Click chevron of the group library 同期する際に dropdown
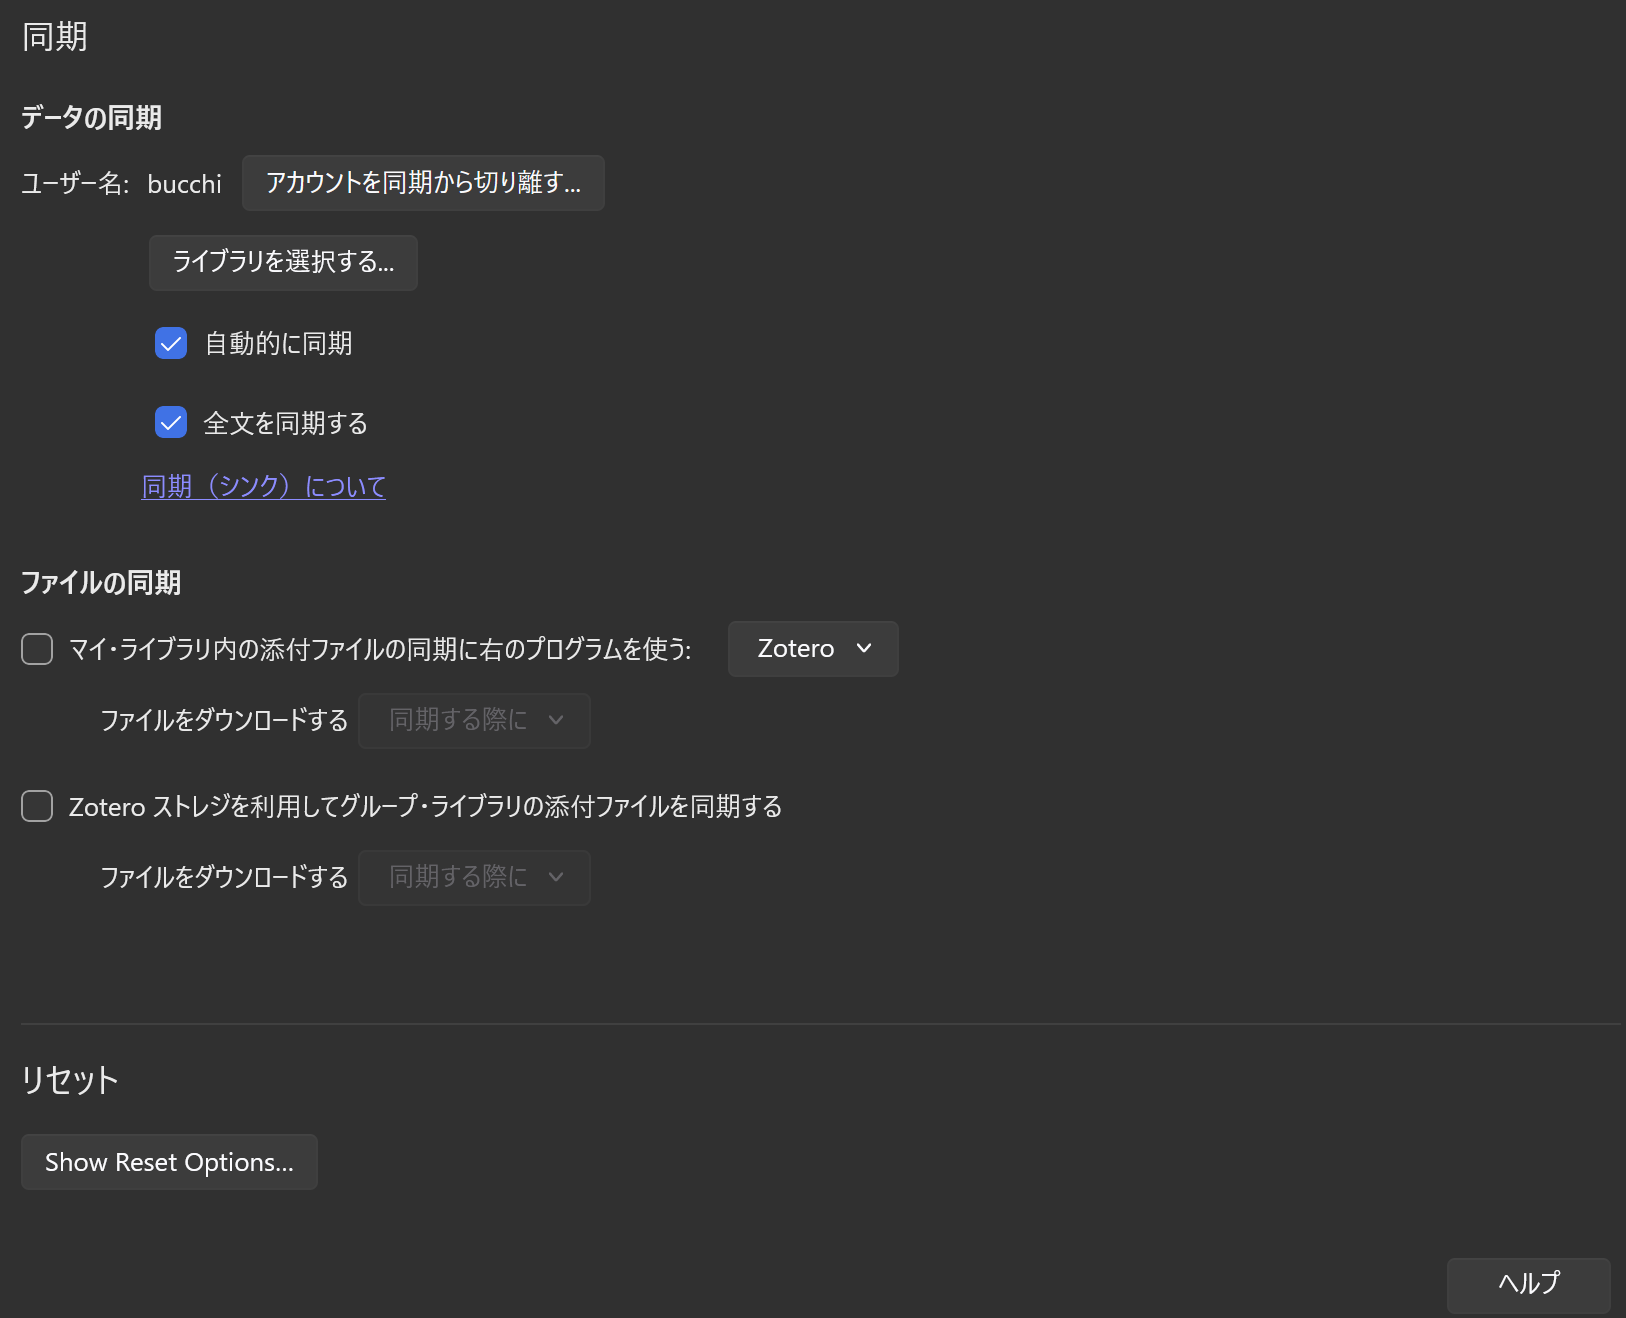Viewport: 1626px width, 1318px height. coord(556,878)
